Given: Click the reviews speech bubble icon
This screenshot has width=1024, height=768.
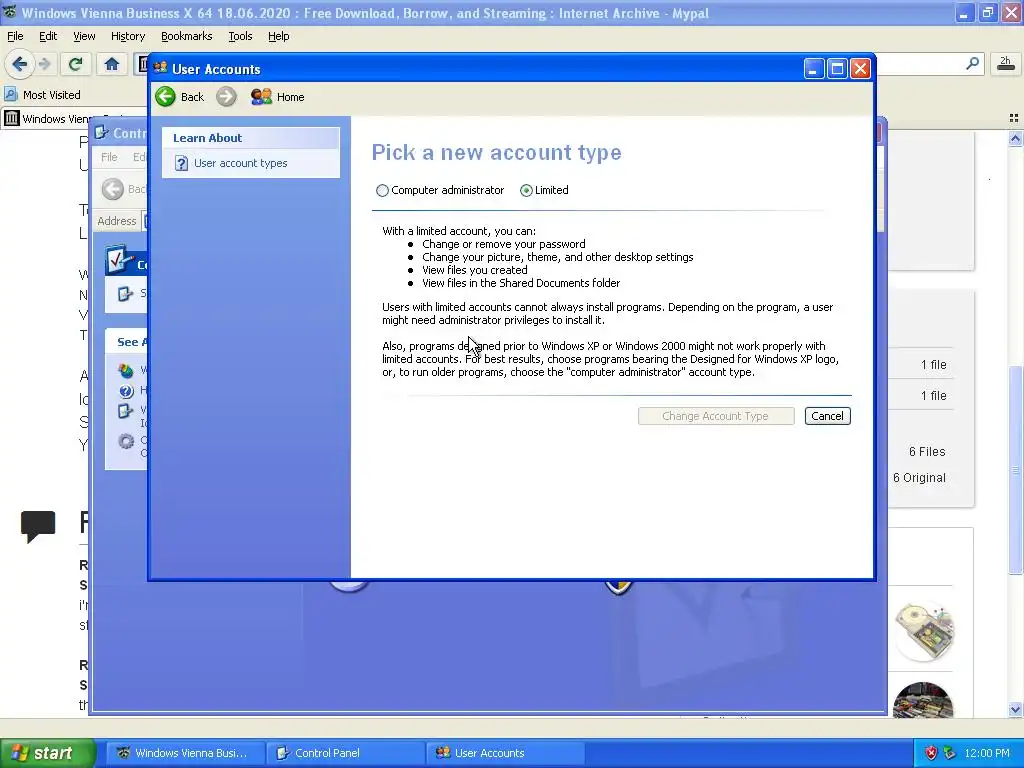Looking at the screenshot, I should click(x=38, y=526).
